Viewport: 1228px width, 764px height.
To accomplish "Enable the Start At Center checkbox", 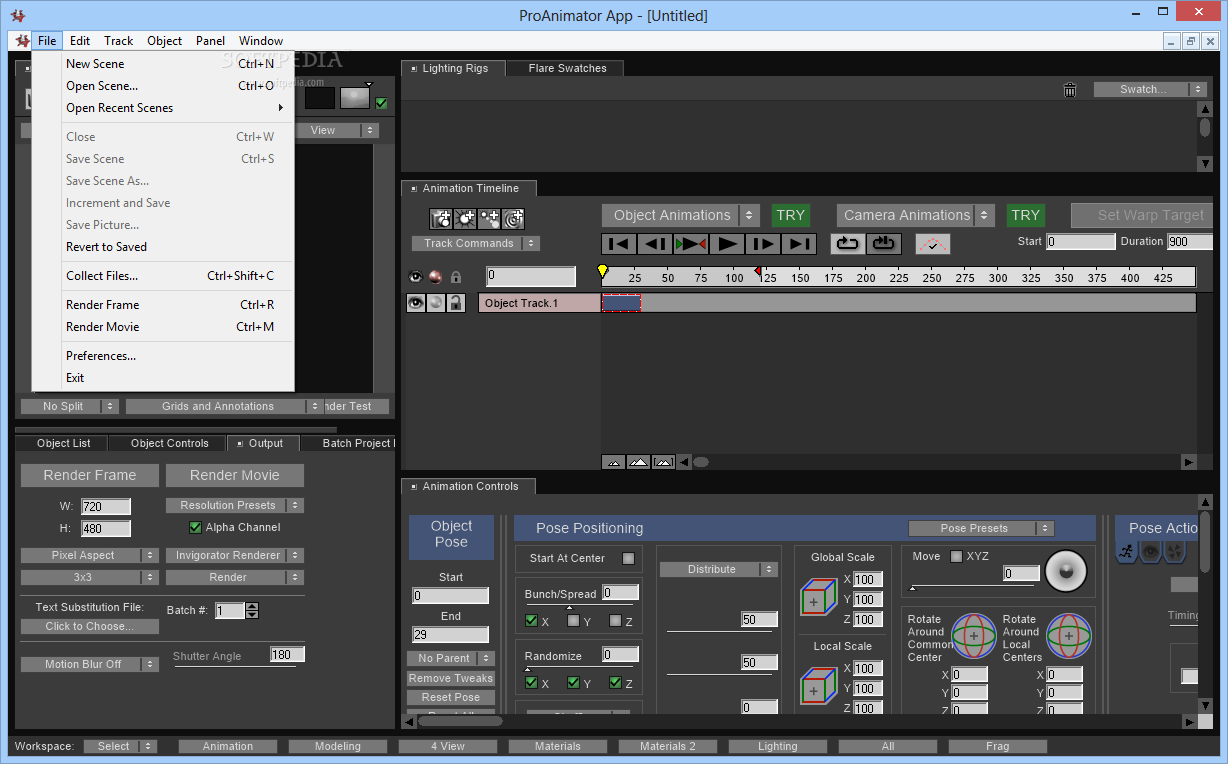I will coord(628,558).
